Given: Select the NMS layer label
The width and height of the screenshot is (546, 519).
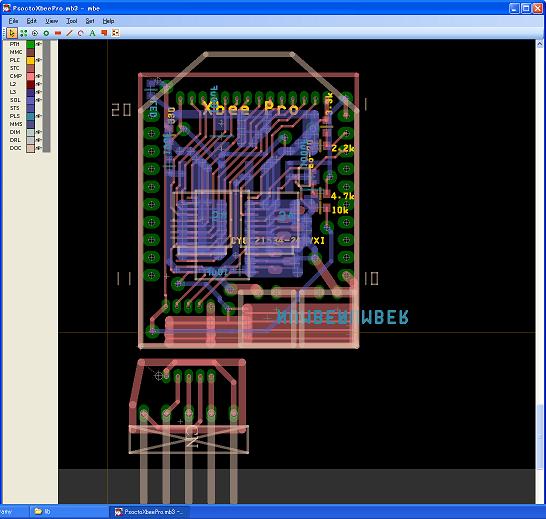Looking at the screenshot, I should [16, 124].
